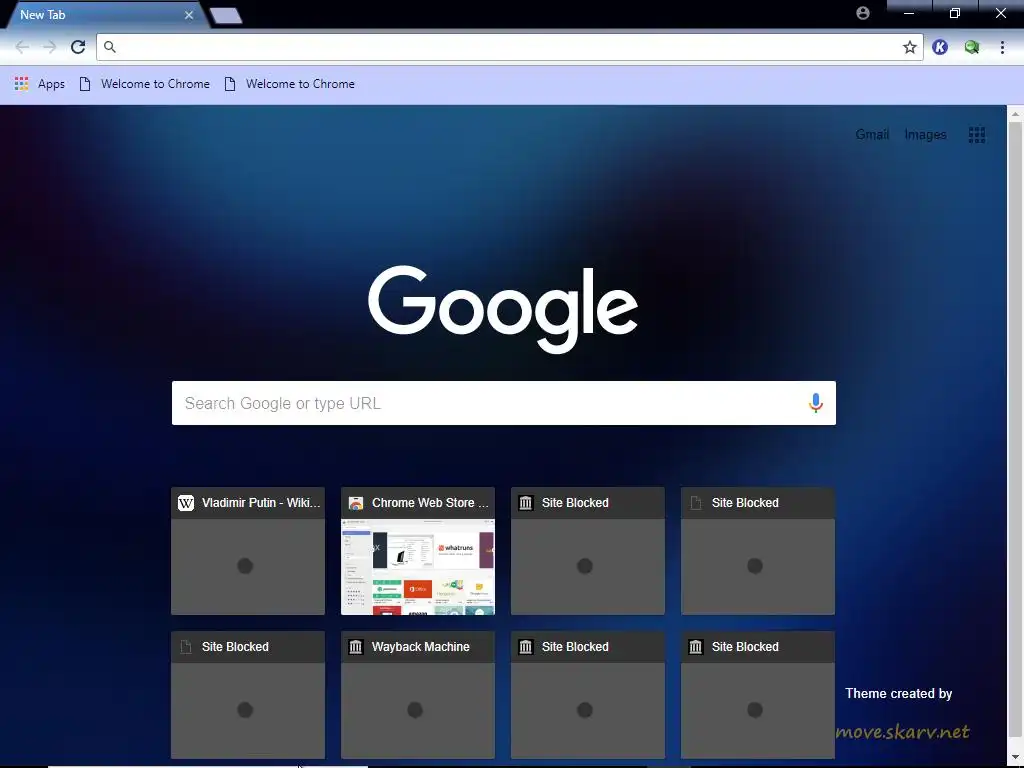Click the Chrome Web Store tile favicon
Screen dimensions: 1024x768
[356, 503]
